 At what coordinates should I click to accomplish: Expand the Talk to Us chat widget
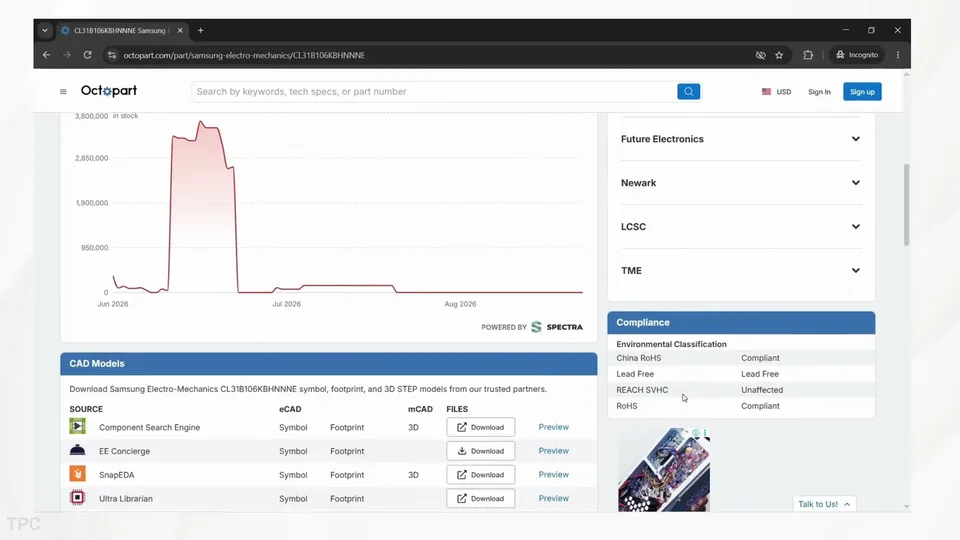824,504
